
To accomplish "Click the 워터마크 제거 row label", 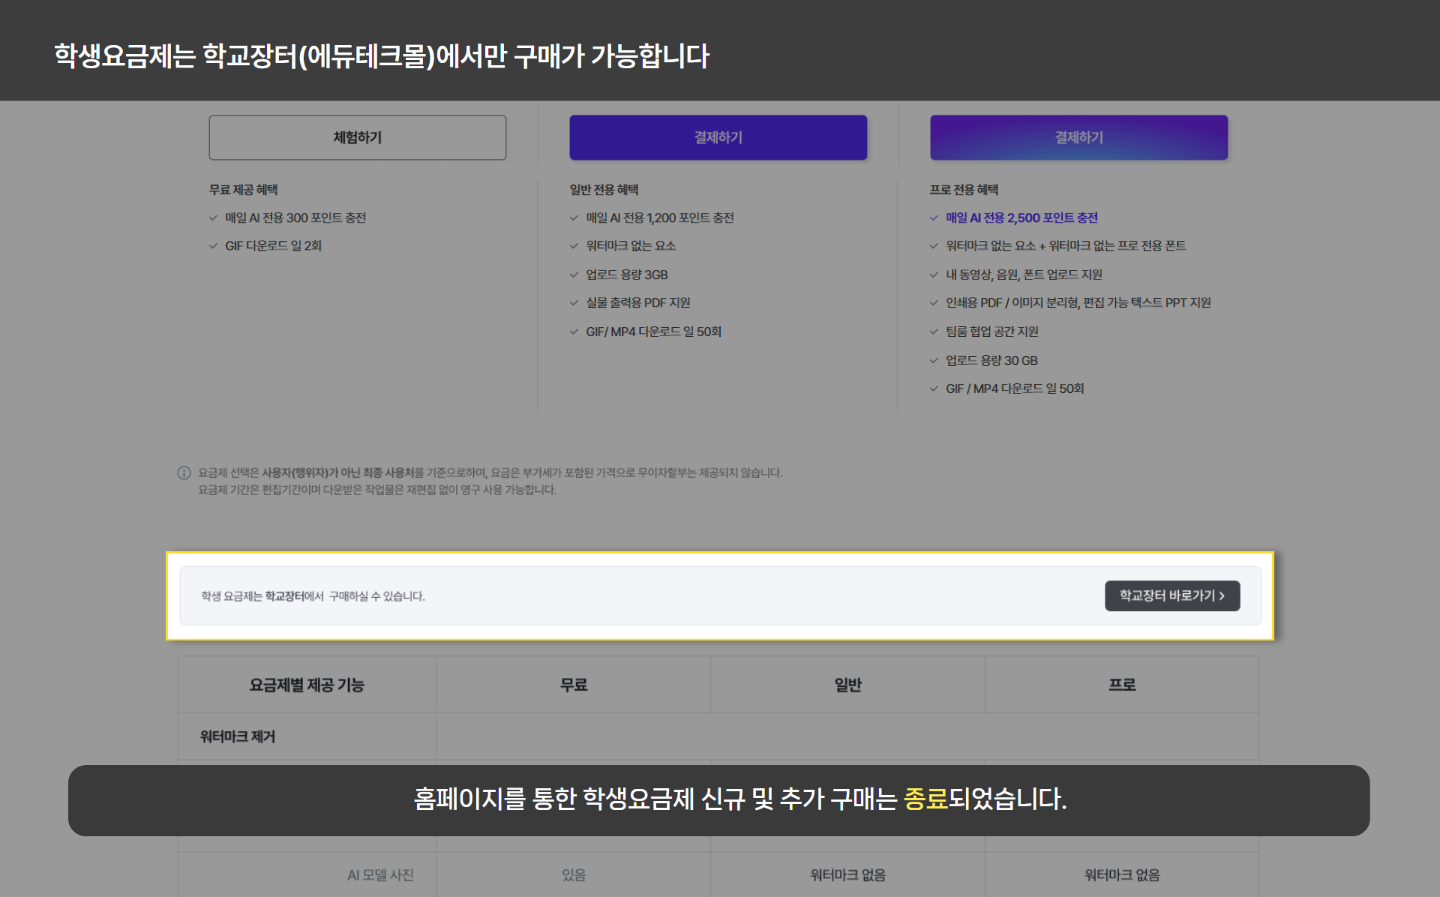I will coord(238,737).
